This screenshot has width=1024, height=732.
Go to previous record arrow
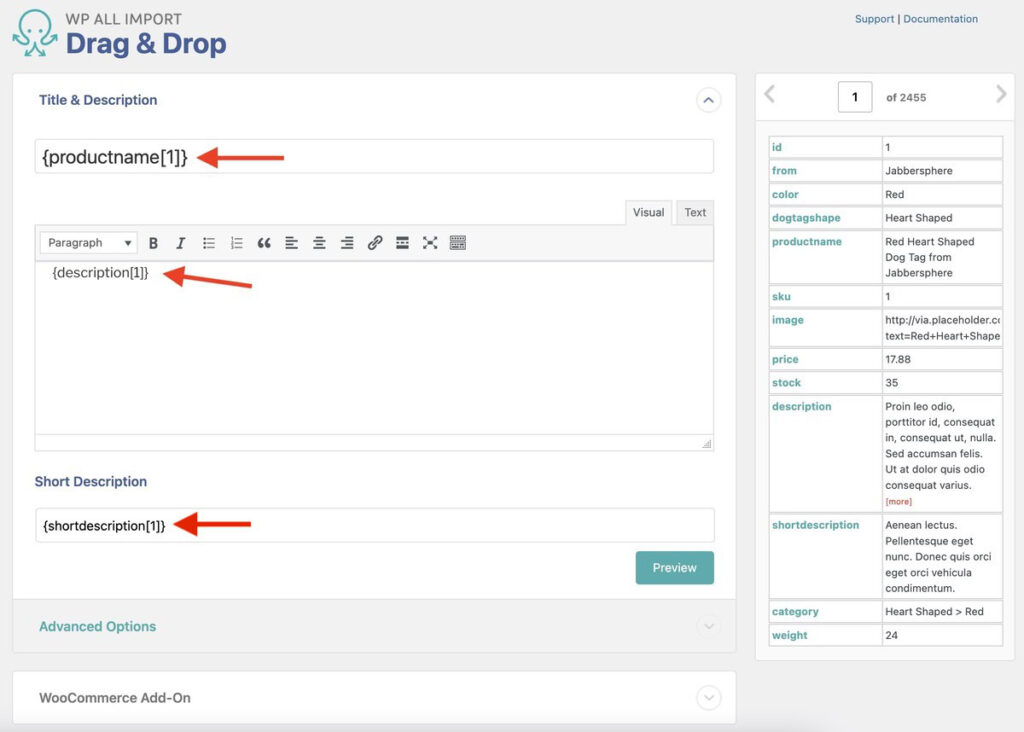[x=770, y=94]
